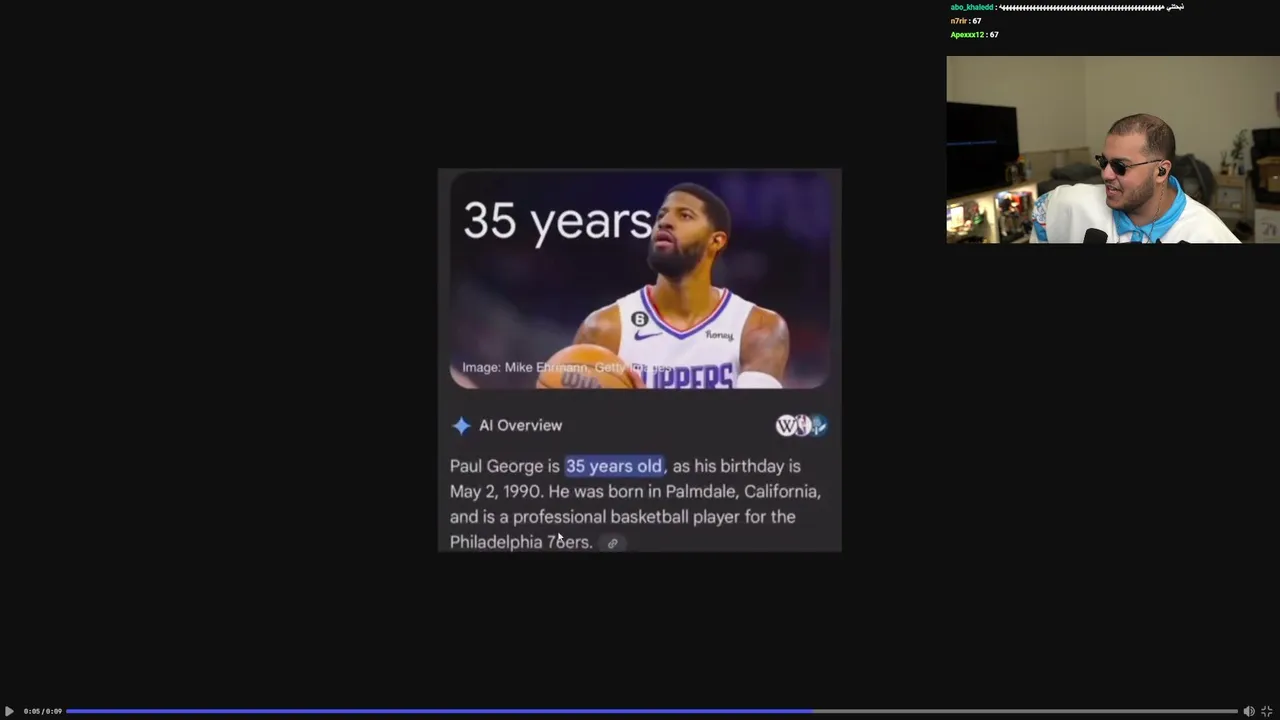Click the AI Overview sparkle icon
The height and width of the screenshot is (720, 1280).
[x=461, y=426]
